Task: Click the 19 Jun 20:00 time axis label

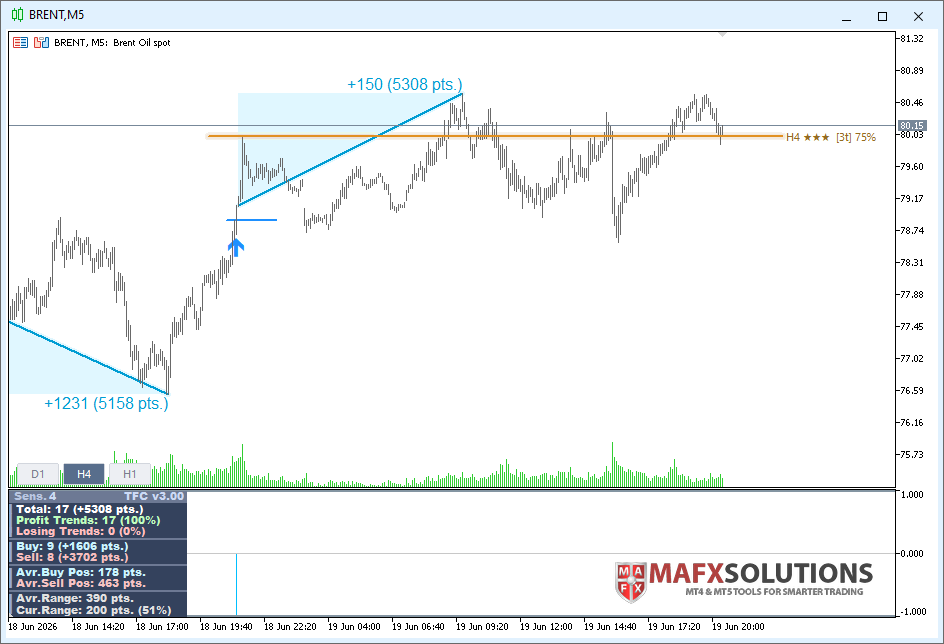Action: pyautogui.click(x=738, y=627)
